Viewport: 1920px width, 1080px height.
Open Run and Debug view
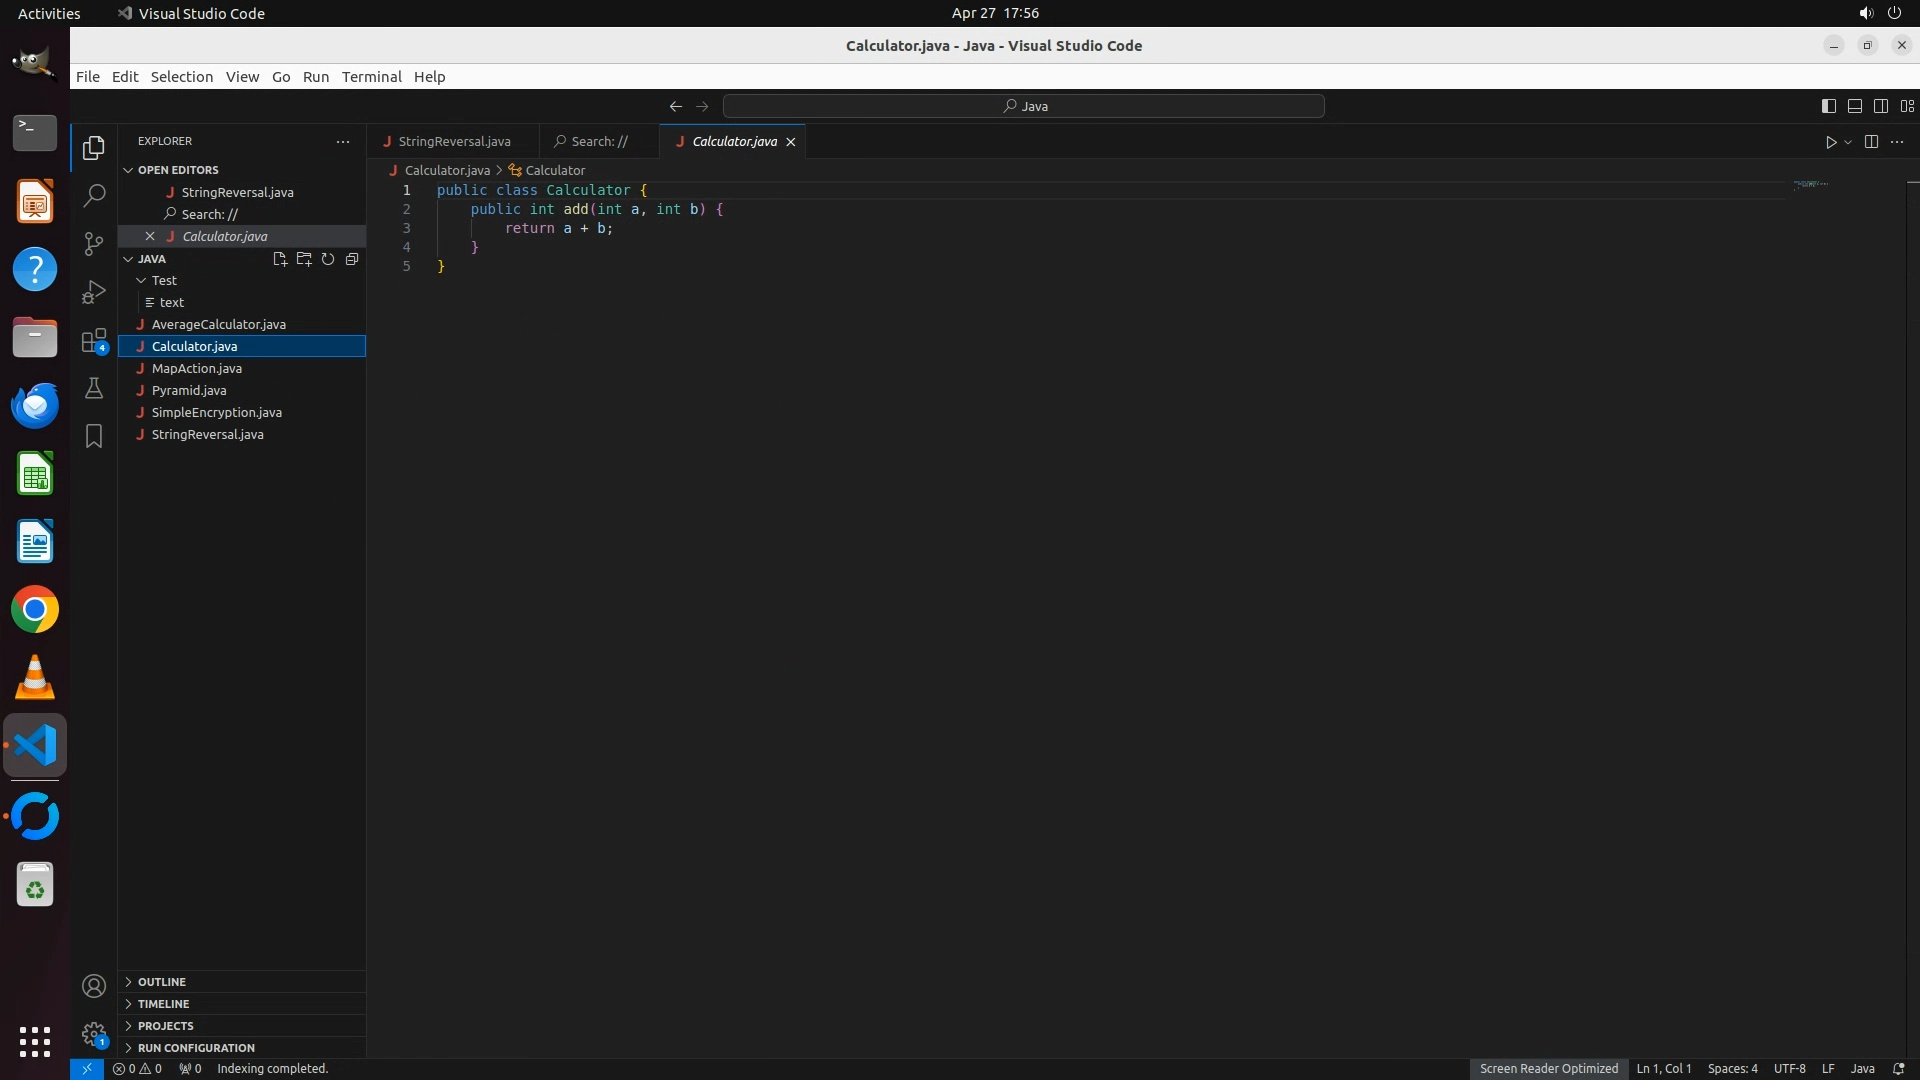(x=94, y=292)
